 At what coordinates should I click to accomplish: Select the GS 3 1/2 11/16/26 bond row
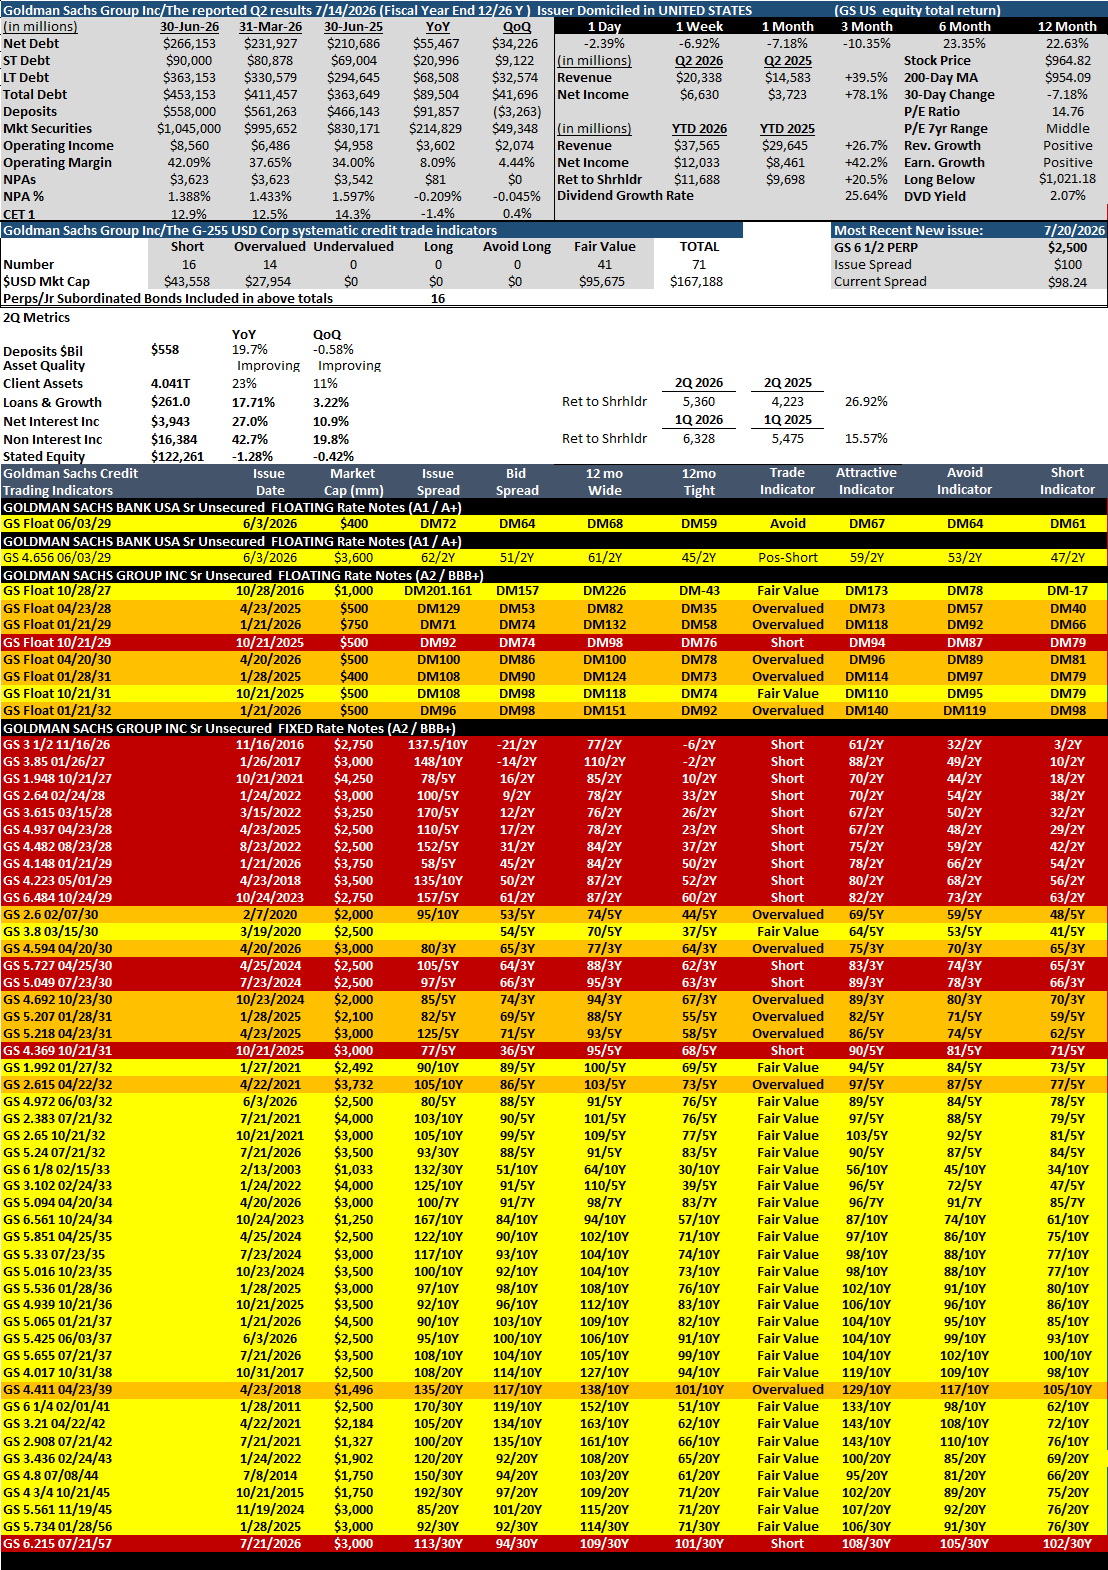pos(554,744)
